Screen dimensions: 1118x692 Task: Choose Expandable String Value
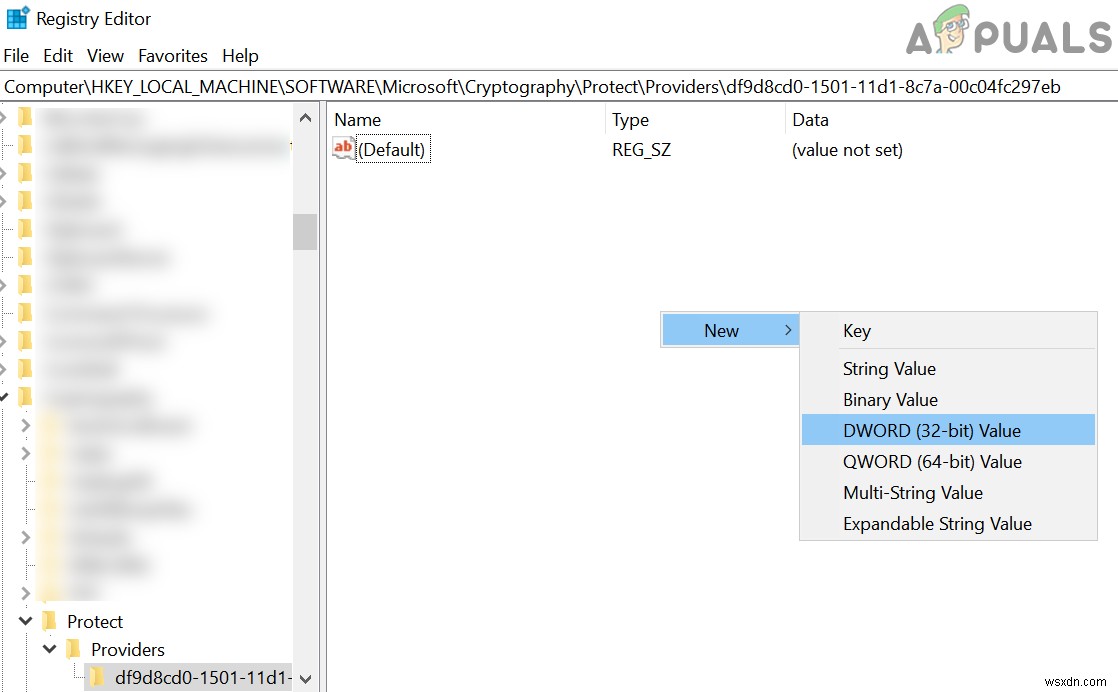[948, 524]
